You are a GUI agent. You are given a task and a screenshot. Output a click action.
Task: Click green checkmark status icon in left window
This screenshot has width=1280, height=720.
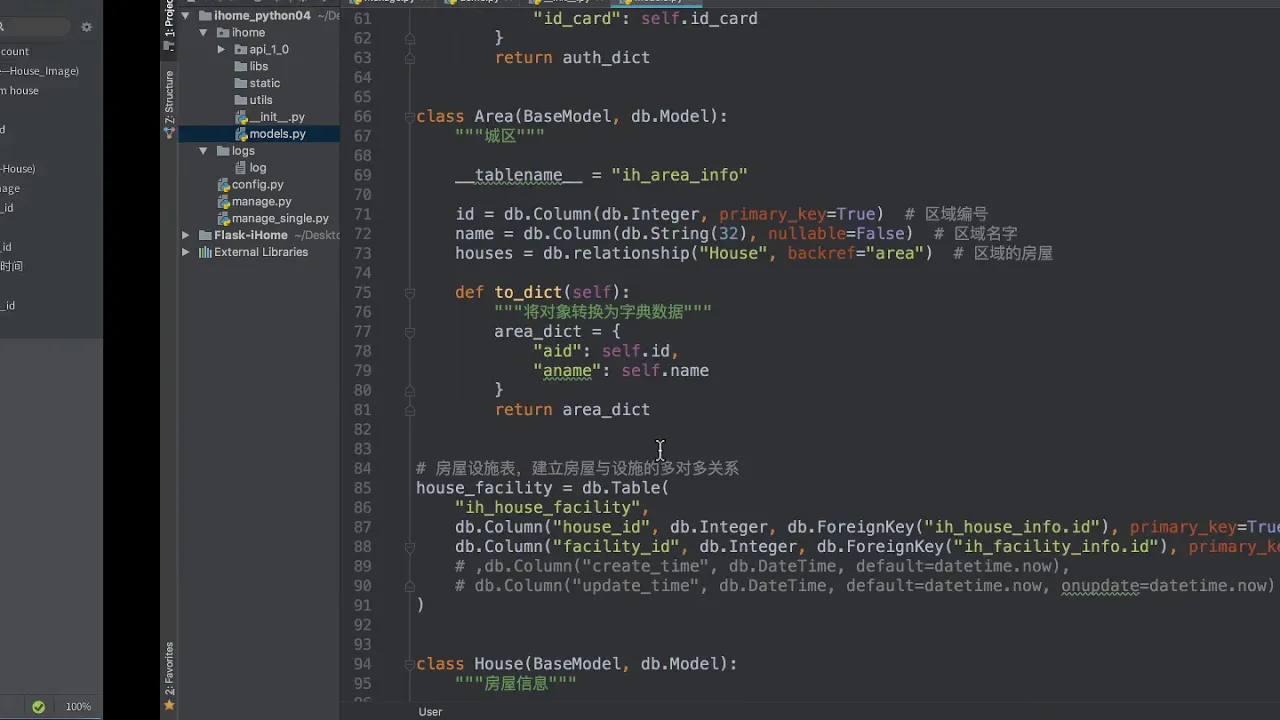click(x=38, y=706)
